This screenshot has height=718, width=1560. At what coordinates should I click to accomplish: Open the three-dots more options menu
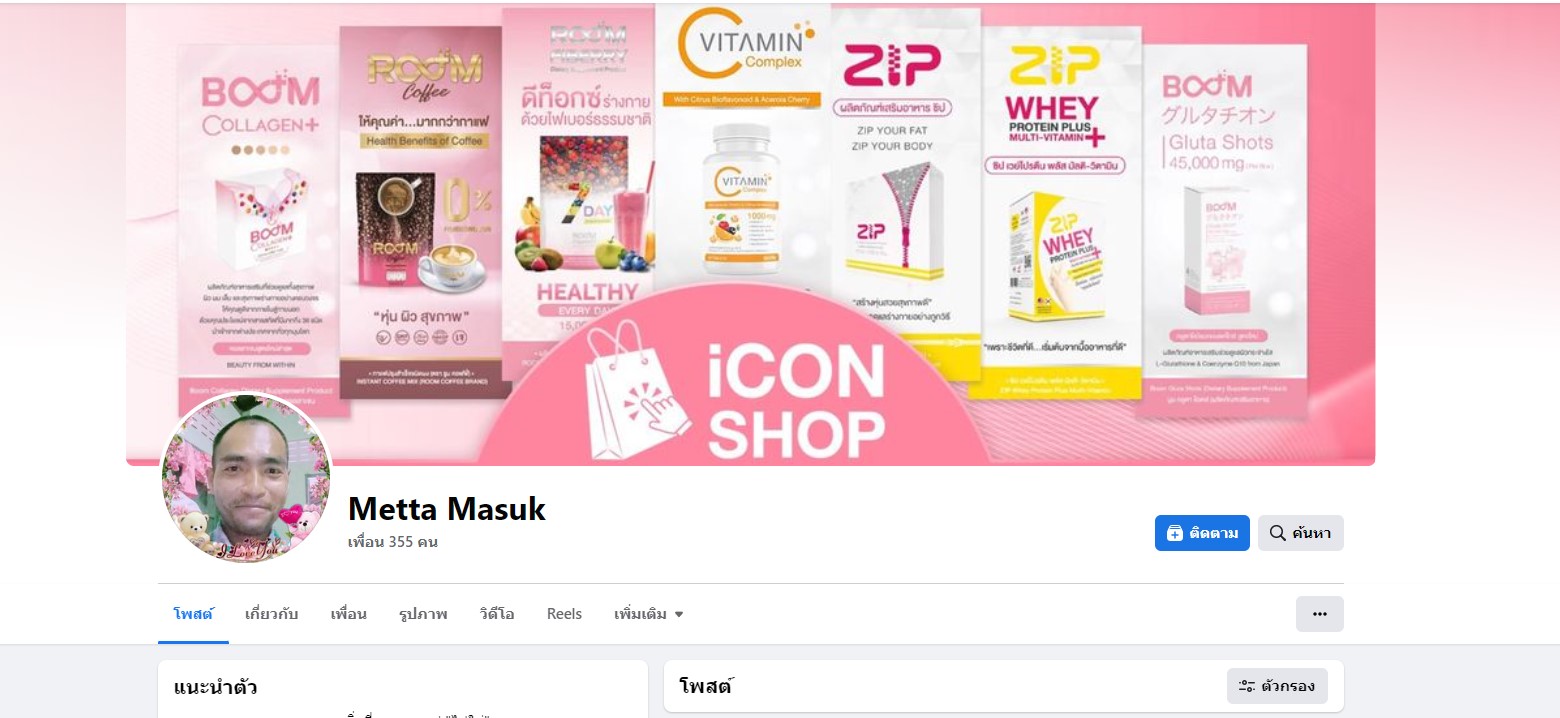coord(1320,614)
